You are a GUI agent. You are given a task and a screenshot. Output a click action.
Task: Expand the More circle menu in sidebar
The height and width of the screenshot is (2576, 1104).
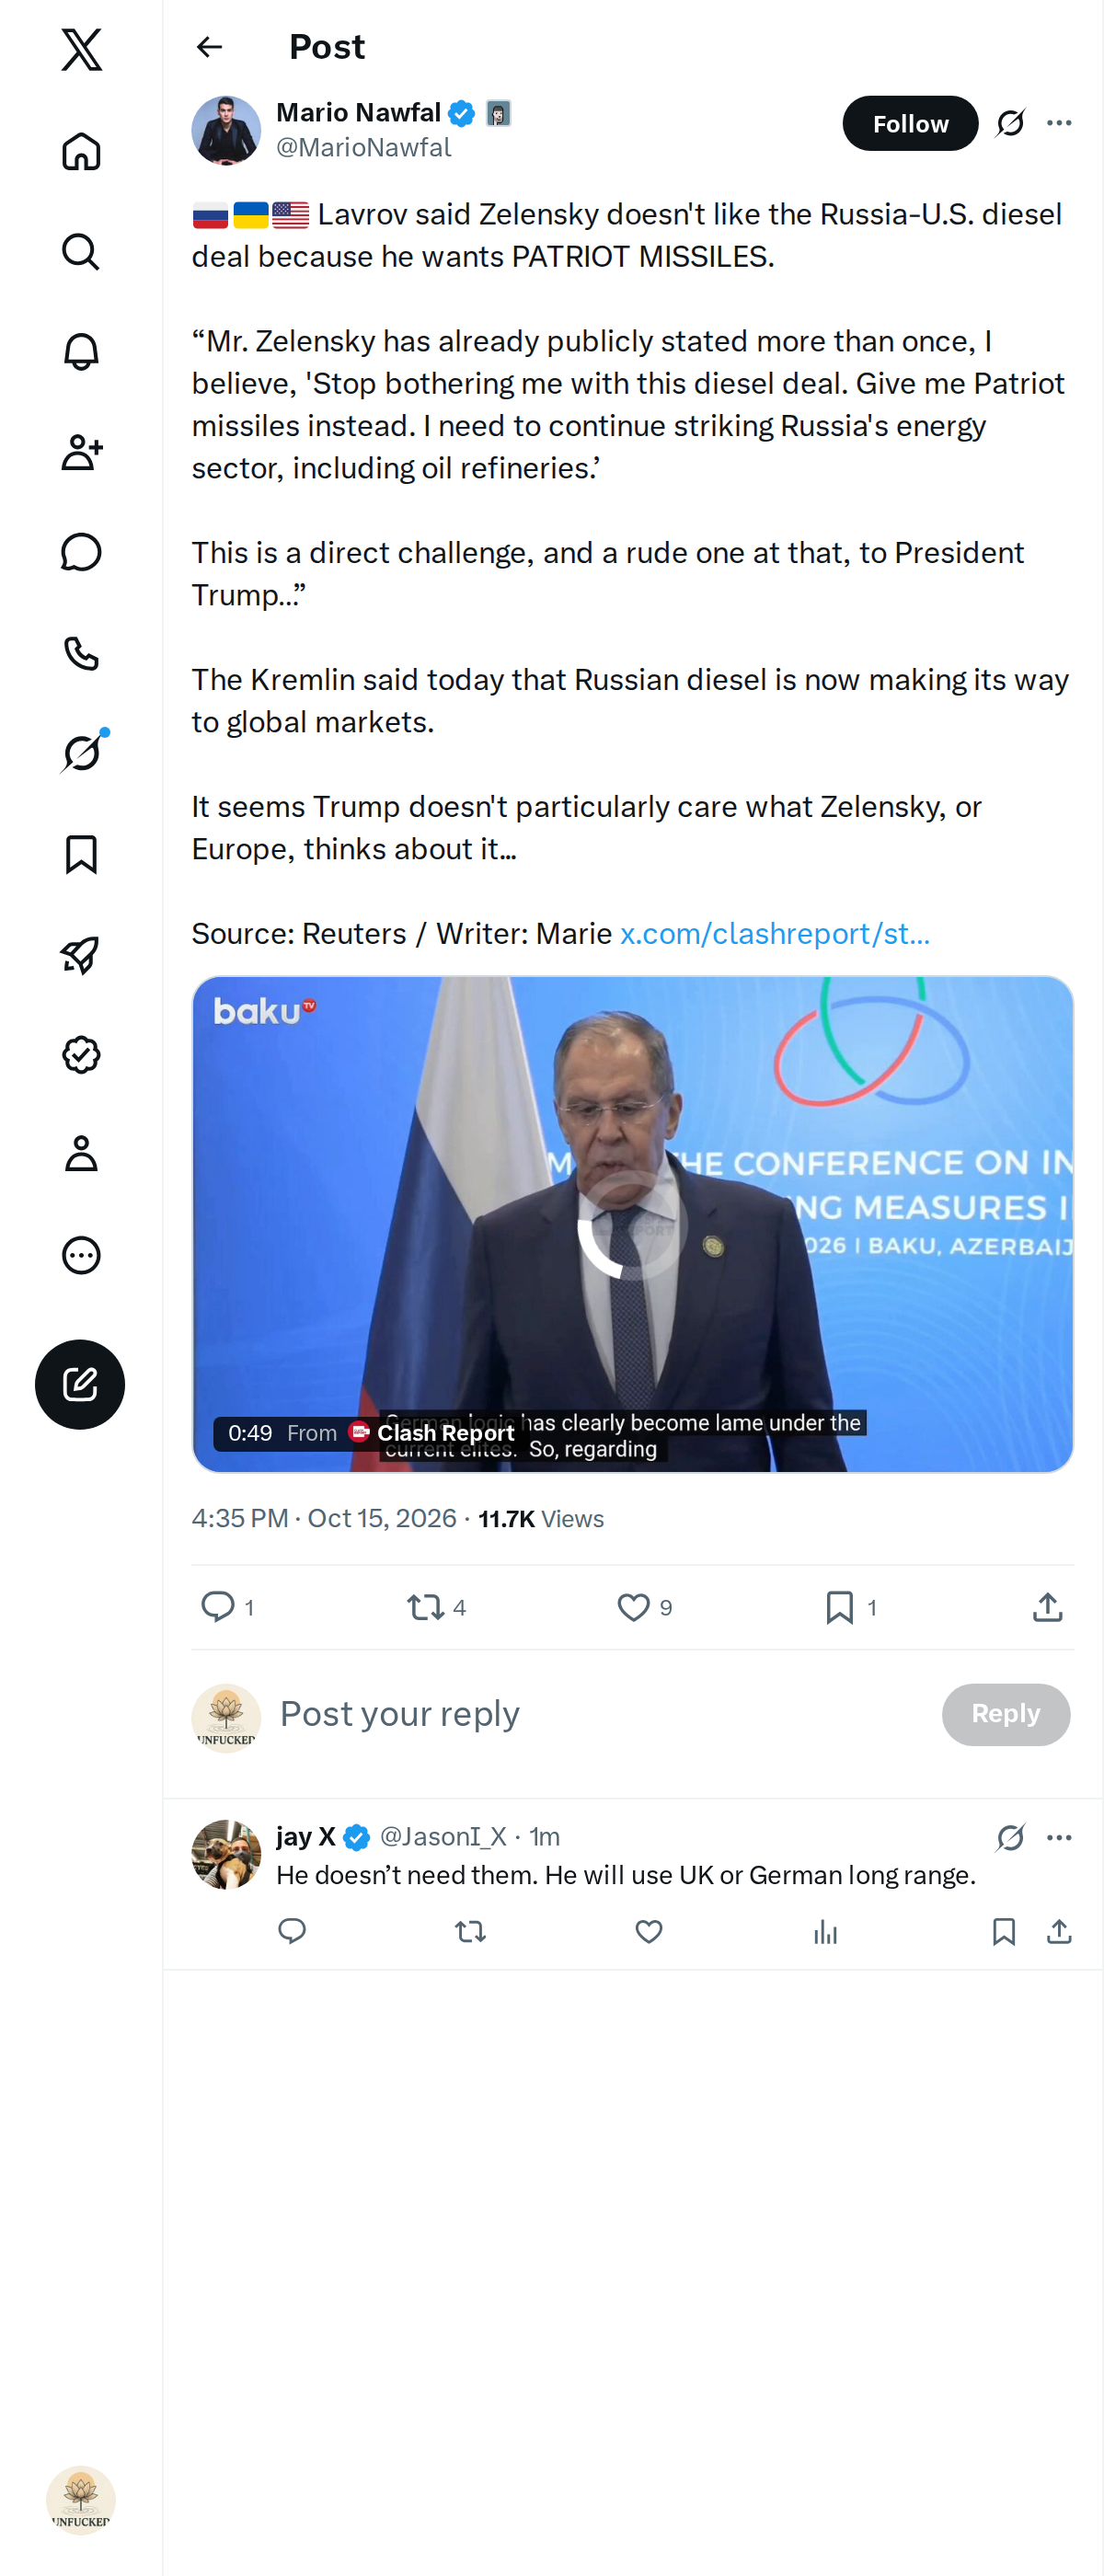(81, 1255)
